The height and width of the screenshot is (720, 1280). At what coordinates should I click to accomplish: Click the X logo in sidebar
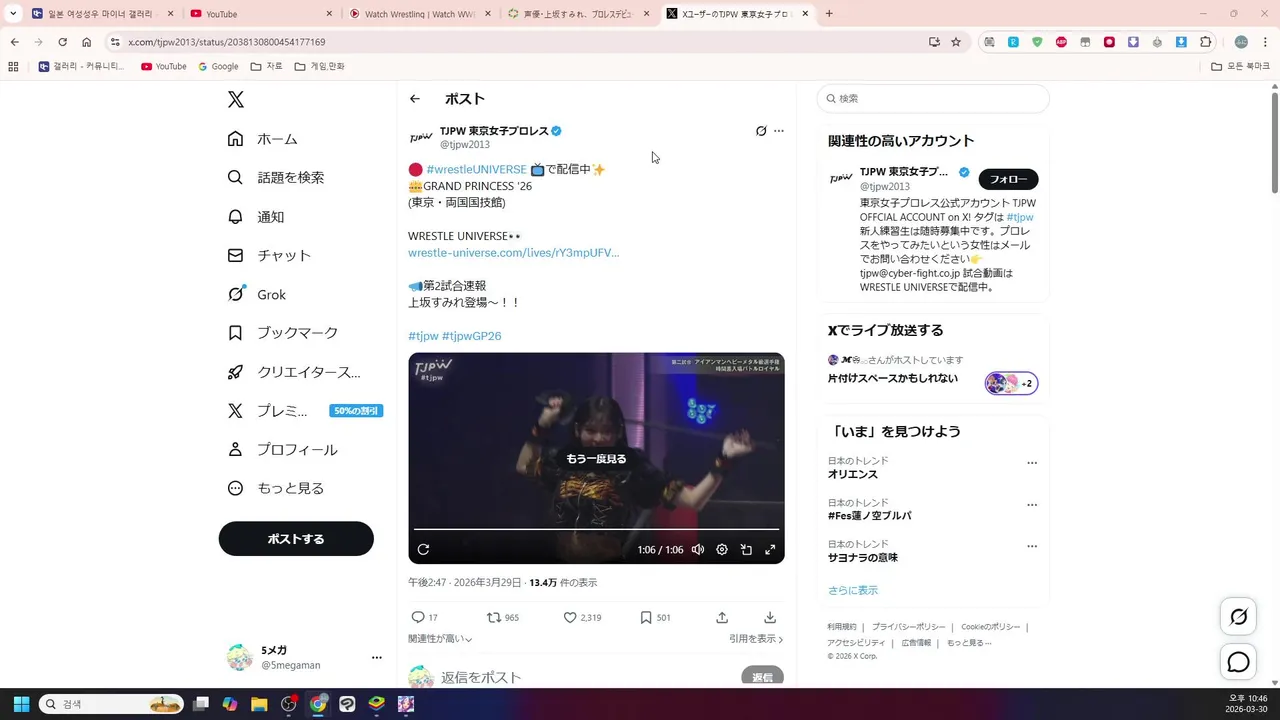click(235, 99)
